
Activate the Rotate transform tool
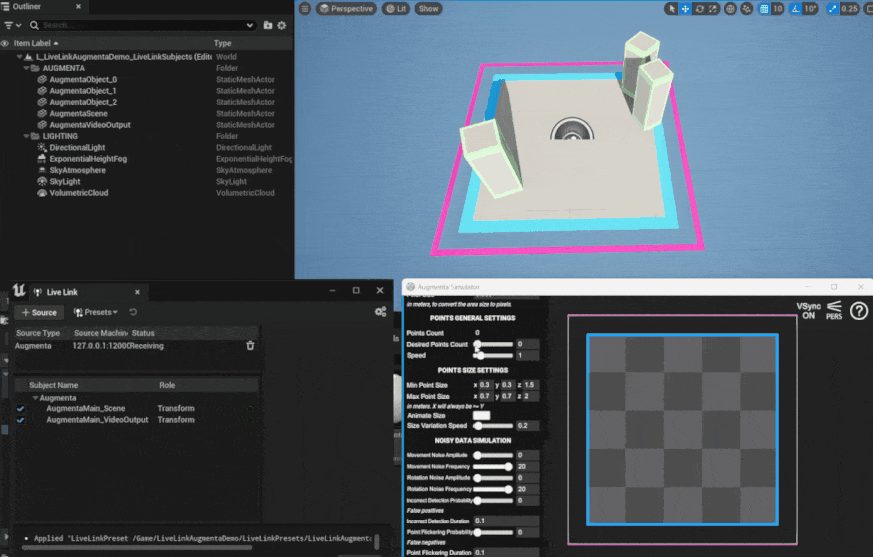coord(699,8)
